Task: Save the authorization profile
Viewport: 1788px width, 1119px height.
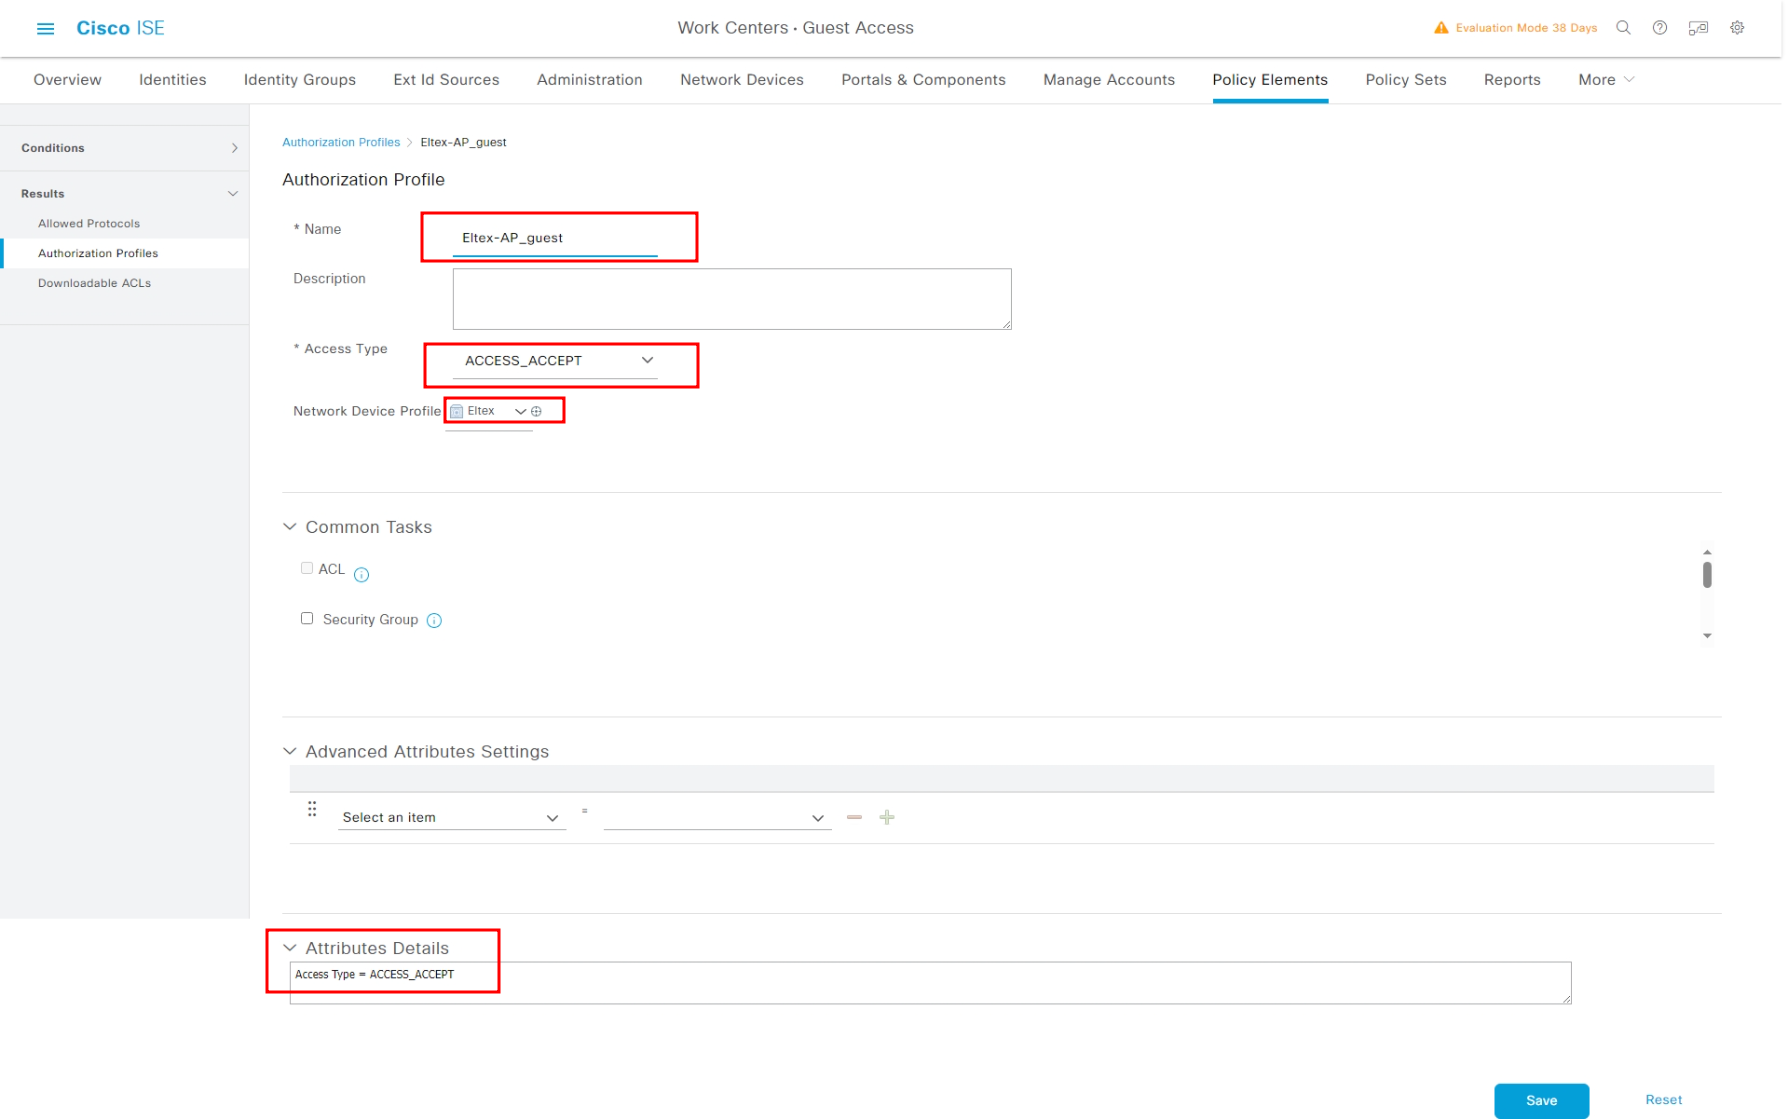Action: [x=1541, y=1100]
